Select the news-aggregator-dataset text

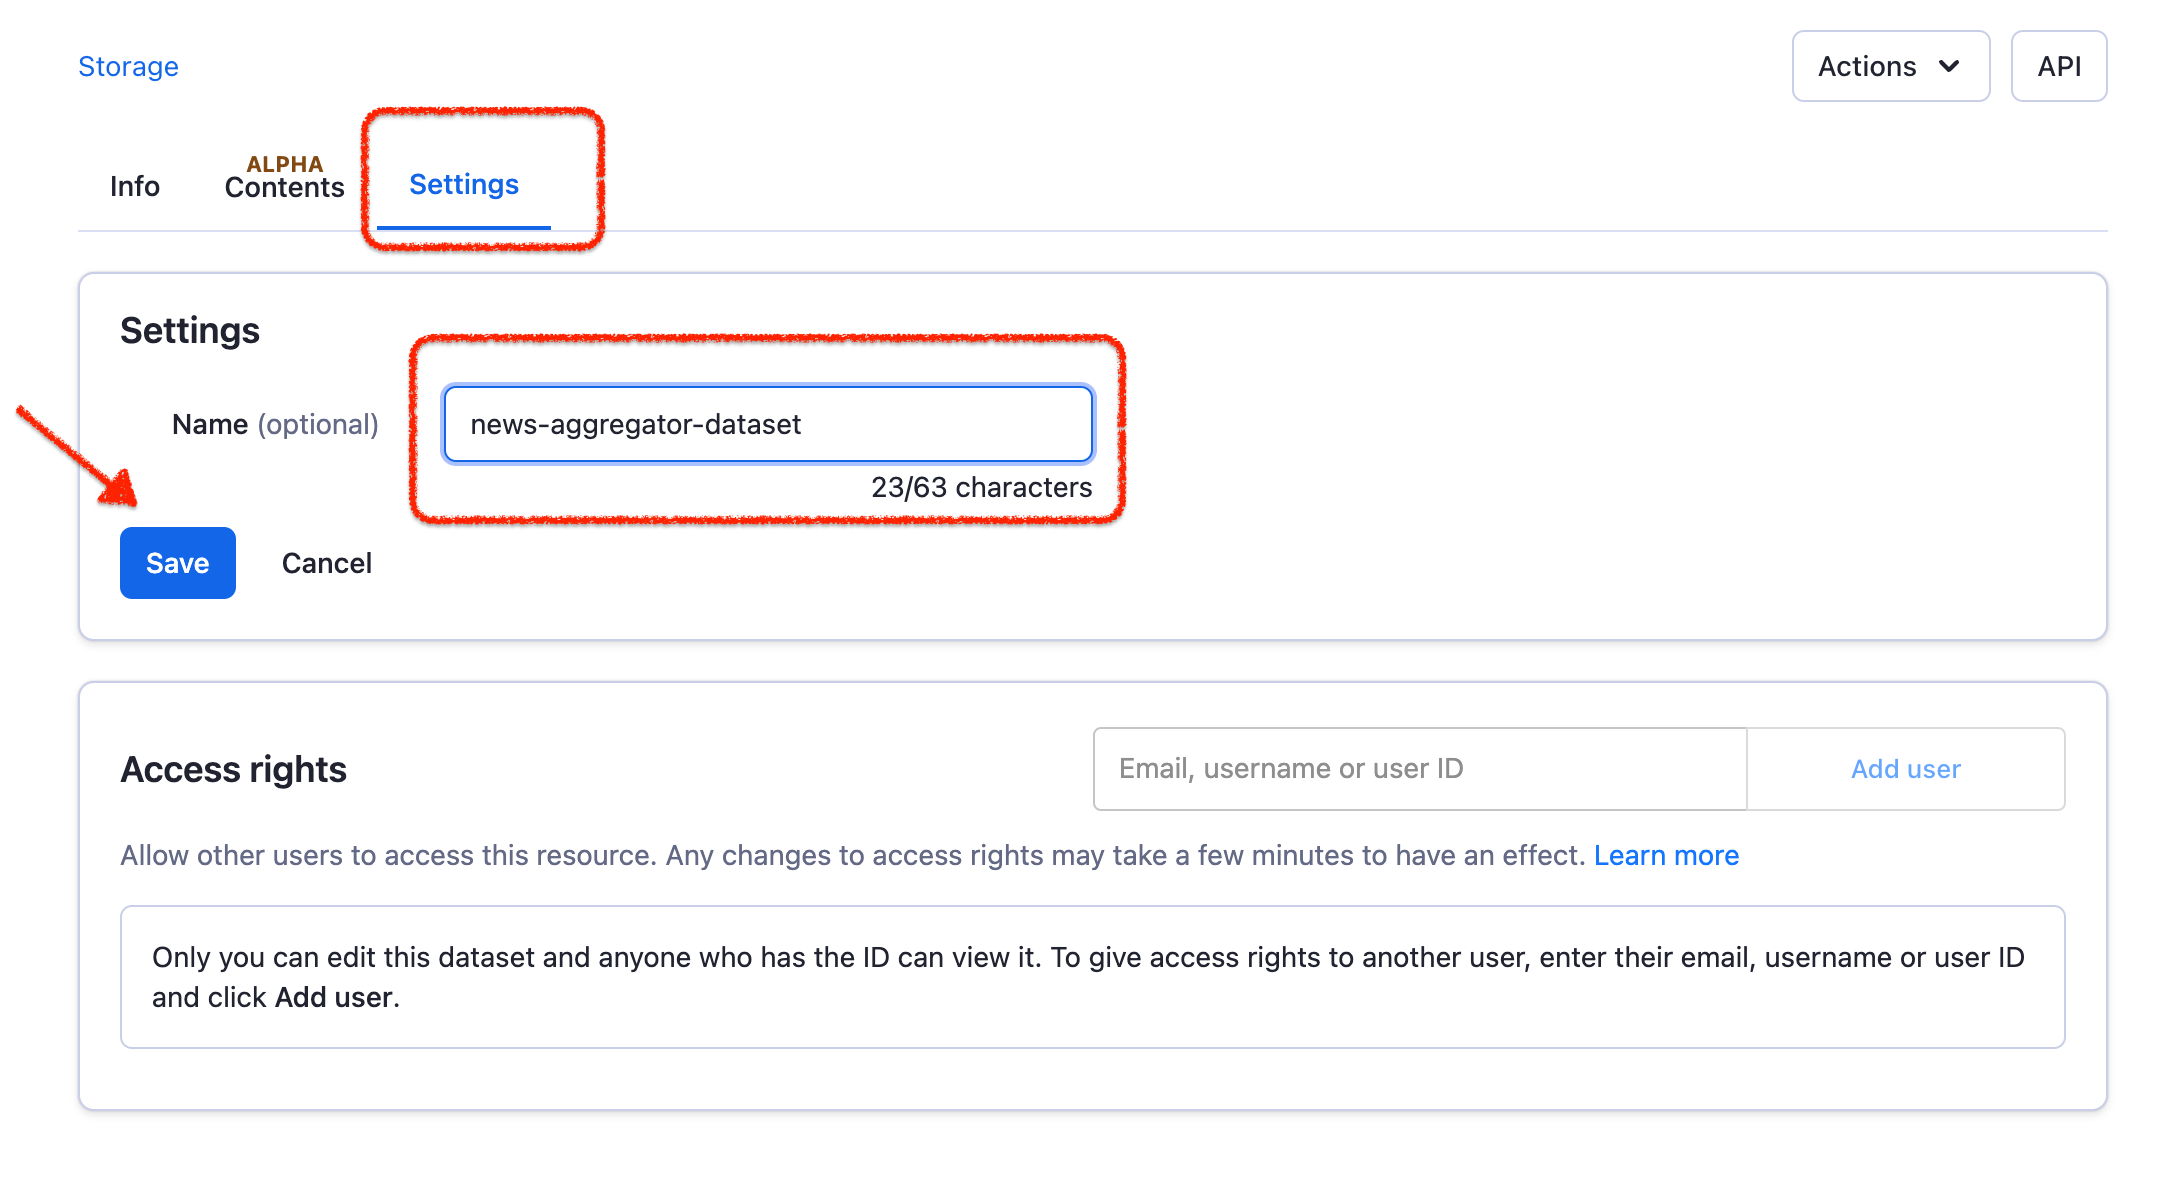[636, 424]
